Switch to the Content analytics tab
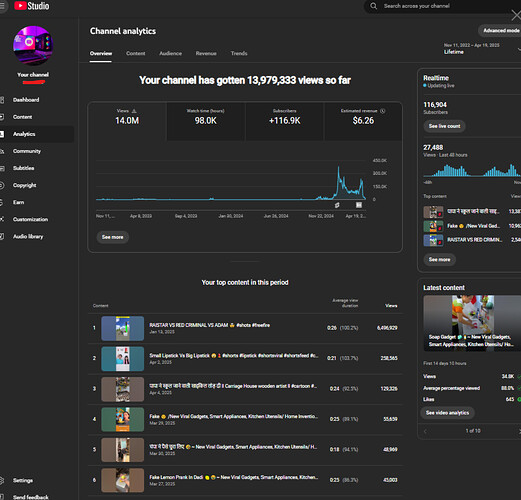Viewport: 521px width, 500px height. coord(136,53)
